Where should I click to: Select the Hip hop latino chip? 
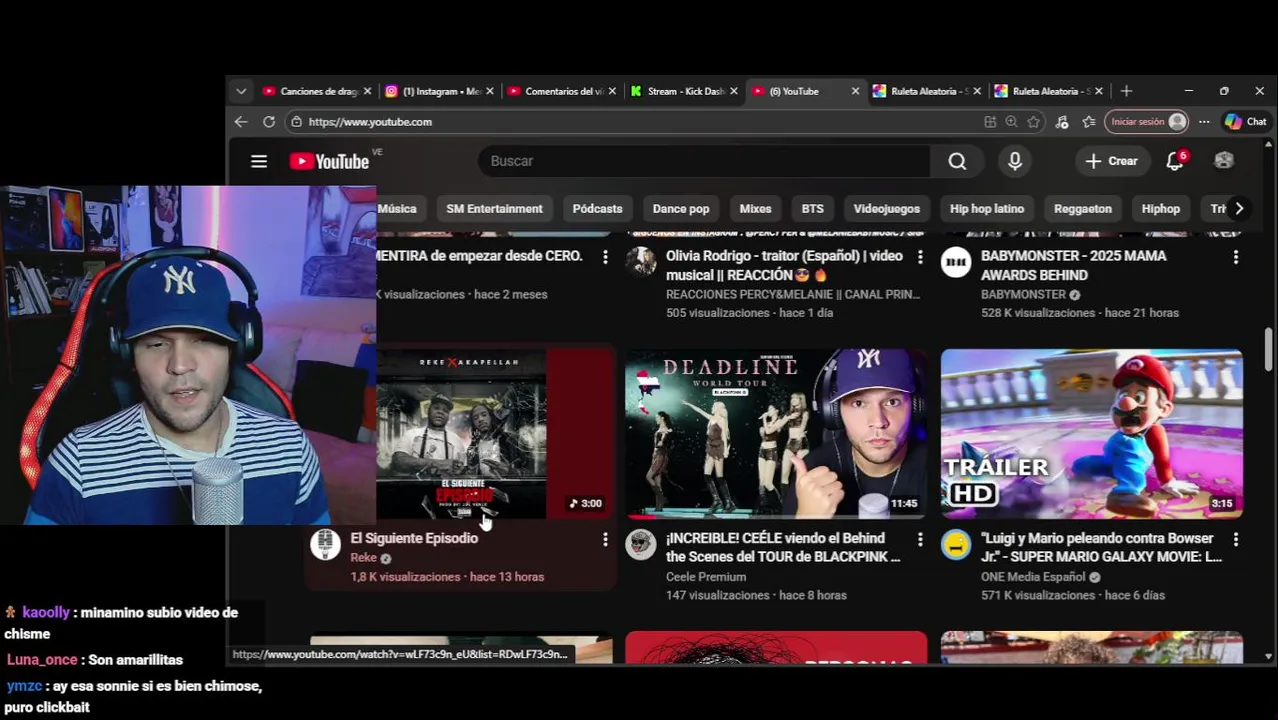(x=987, y=209)
